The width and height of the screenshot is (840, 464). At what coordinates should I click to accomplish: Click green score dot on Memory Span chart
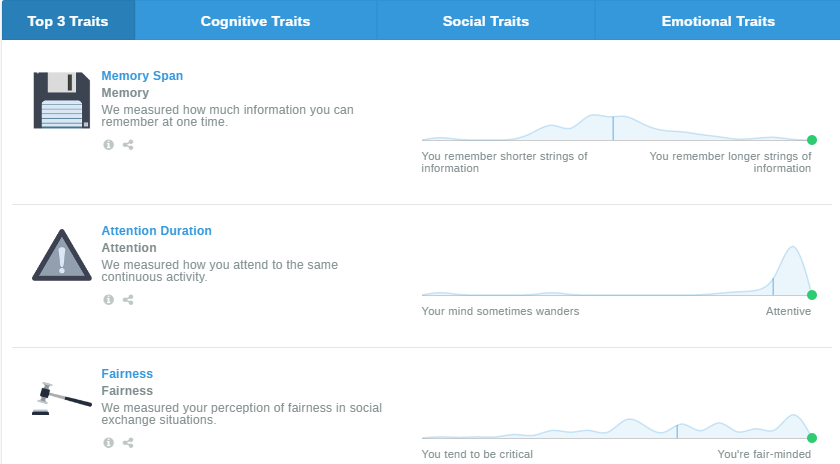(812, 140)
